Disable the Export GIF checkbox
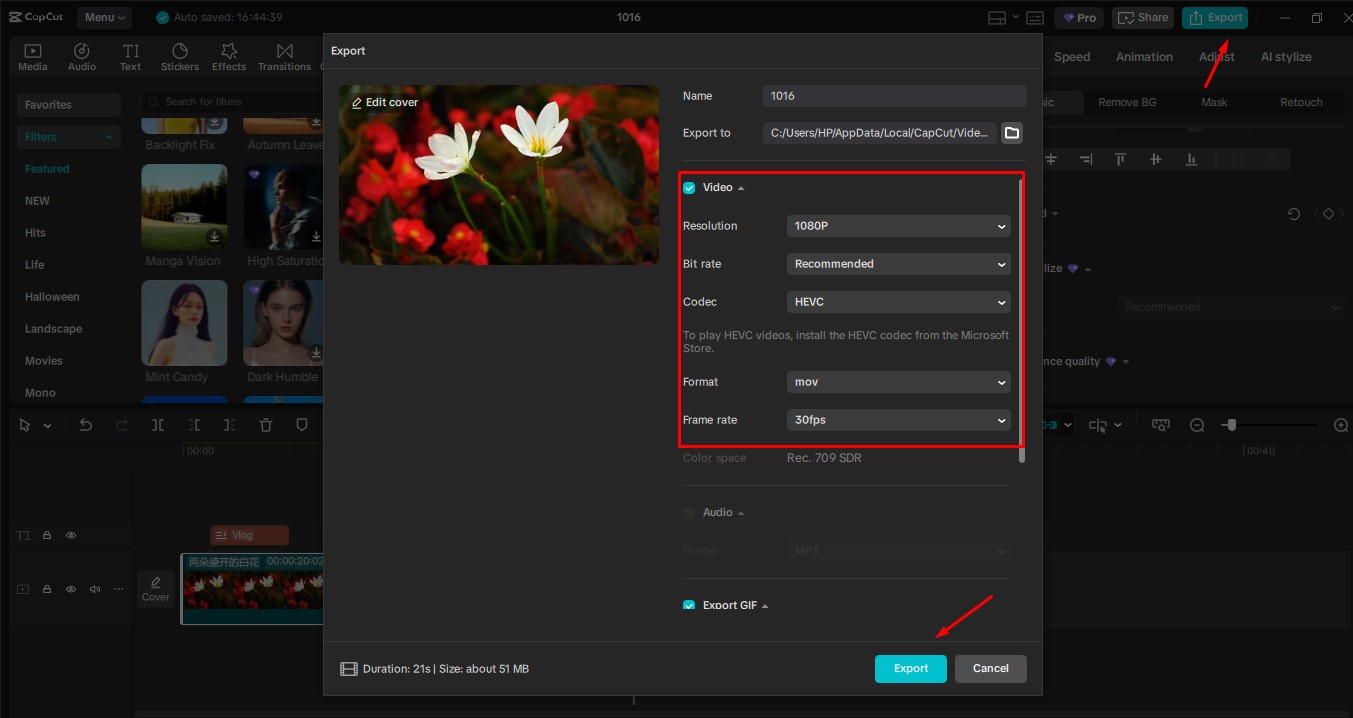Viewport: 1353px width, 718px height. (688, 604)
